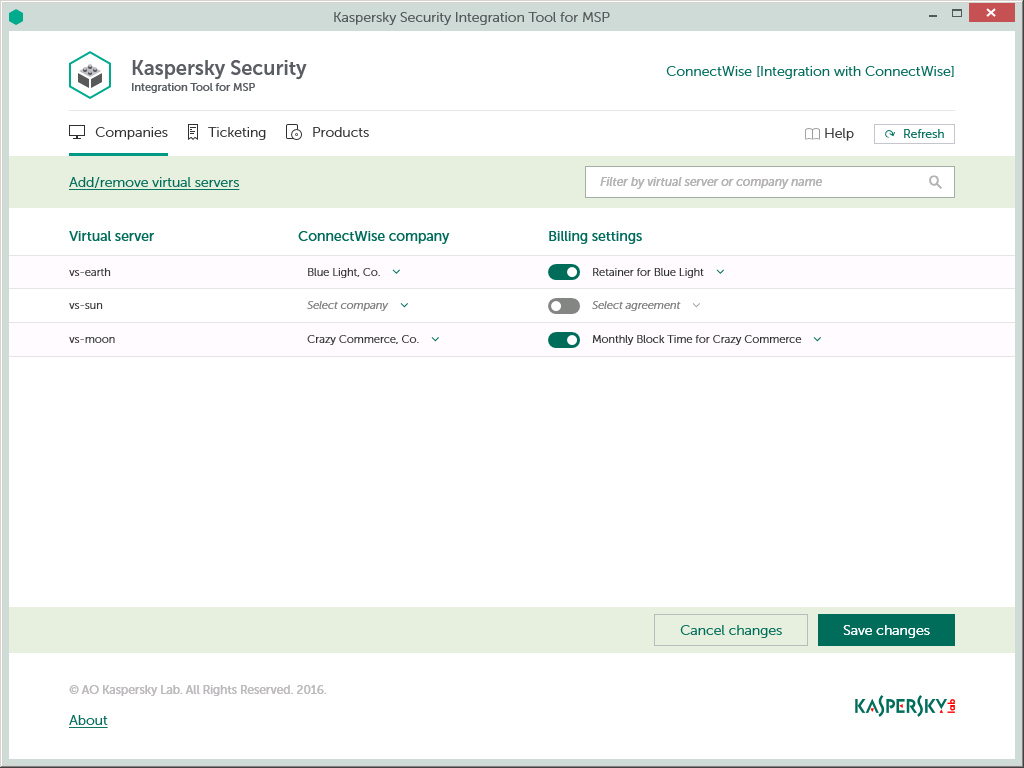This screenshot has width=1024, height=768.
Task: Click the Kaspersky Lab logo in footer
Action: (905, 706)
